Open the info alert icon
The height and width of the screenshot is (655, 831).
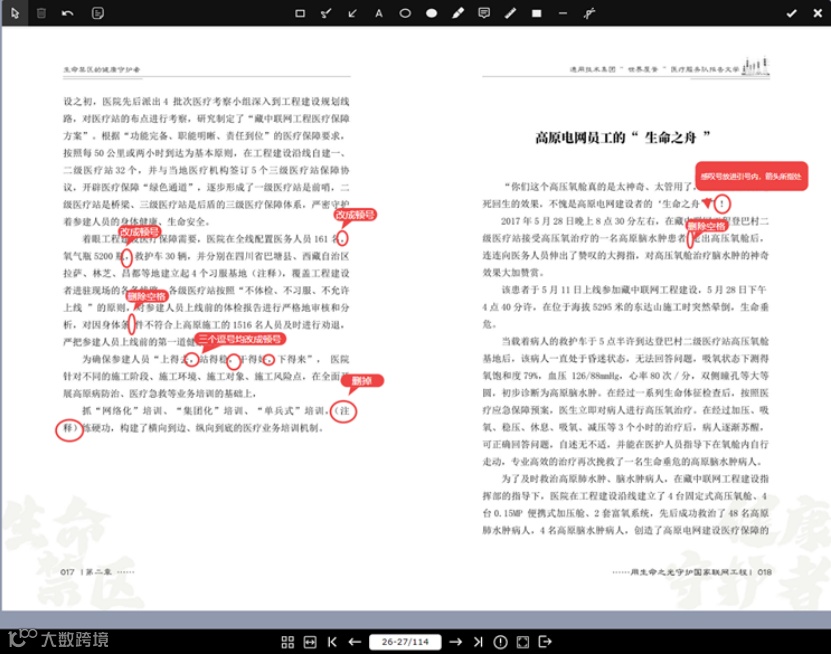(x=500, y=642)
